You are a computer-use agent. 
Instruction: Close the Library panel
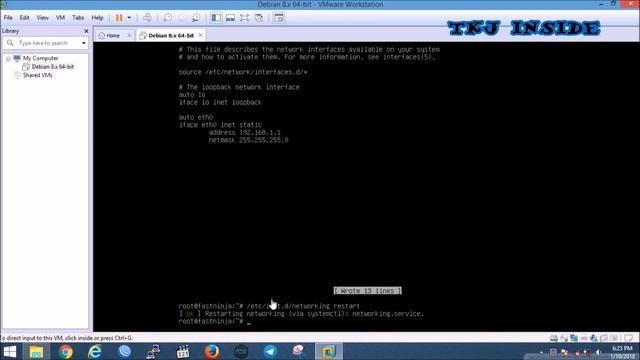coord(86,31)
